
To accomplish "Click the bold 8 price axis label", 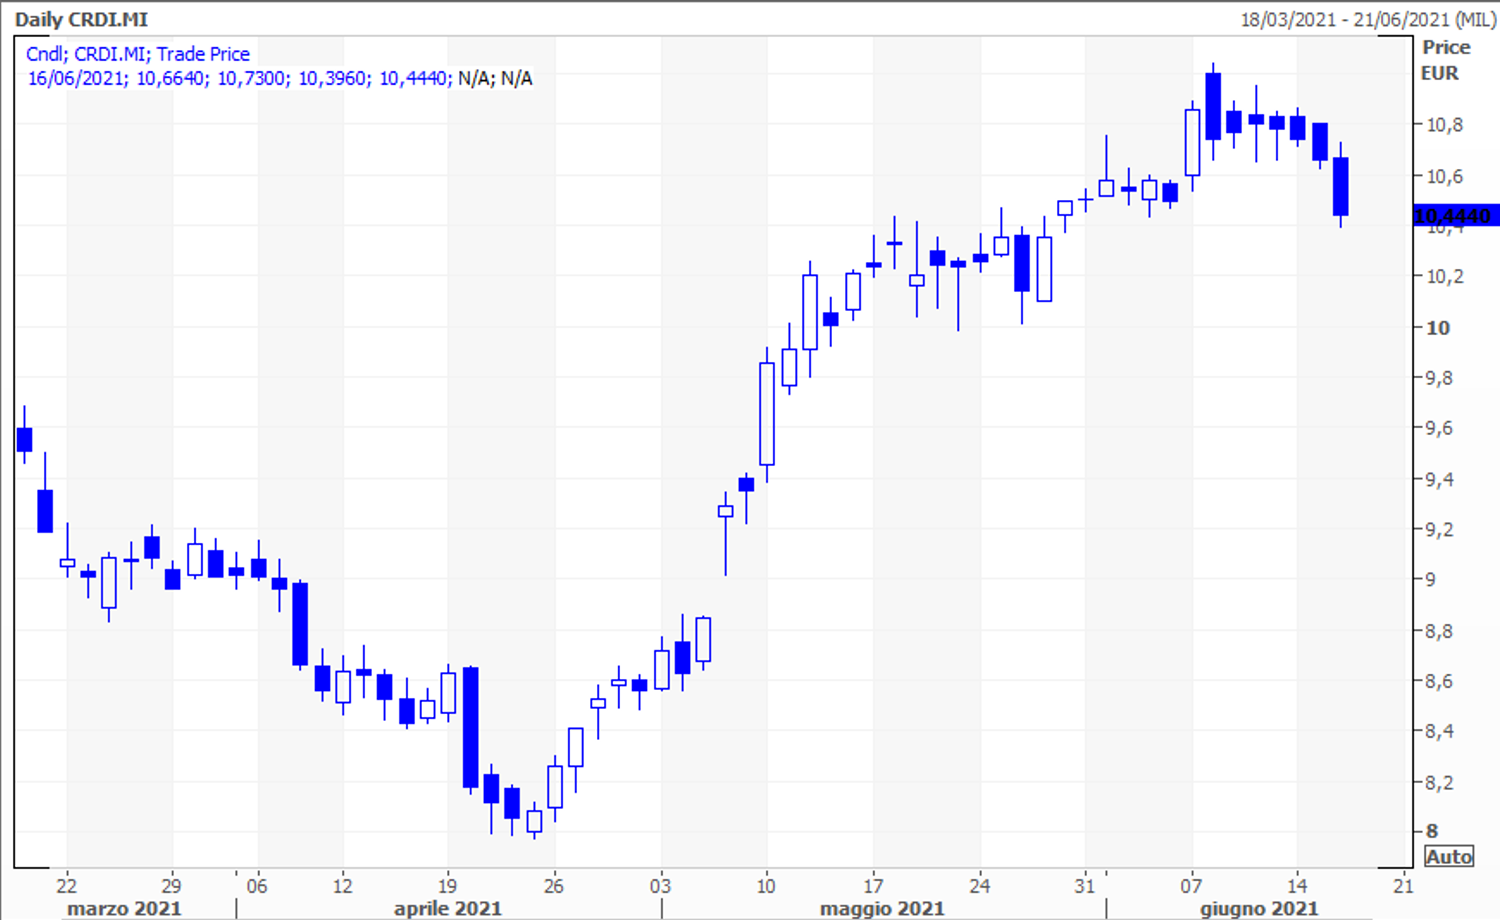I will [x=1432, y=831].
